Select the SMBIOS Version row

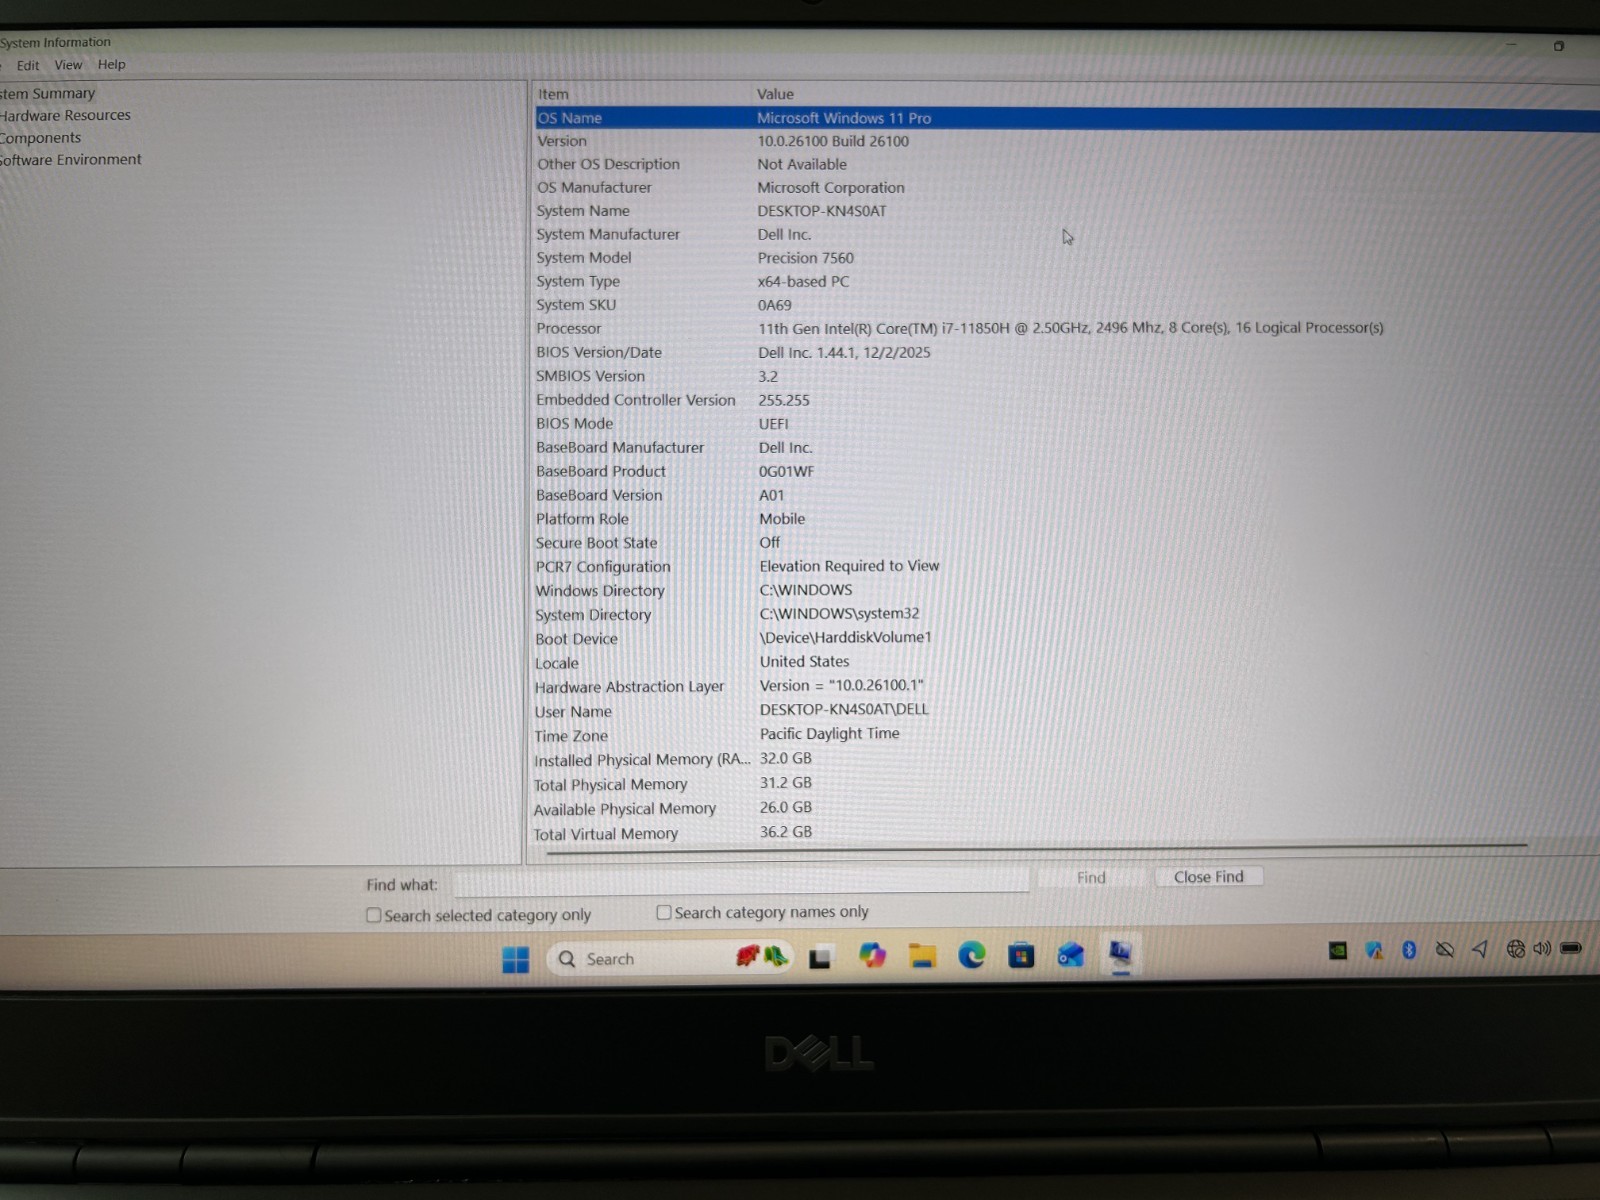pyautogui.click(x=1066, y=376)
